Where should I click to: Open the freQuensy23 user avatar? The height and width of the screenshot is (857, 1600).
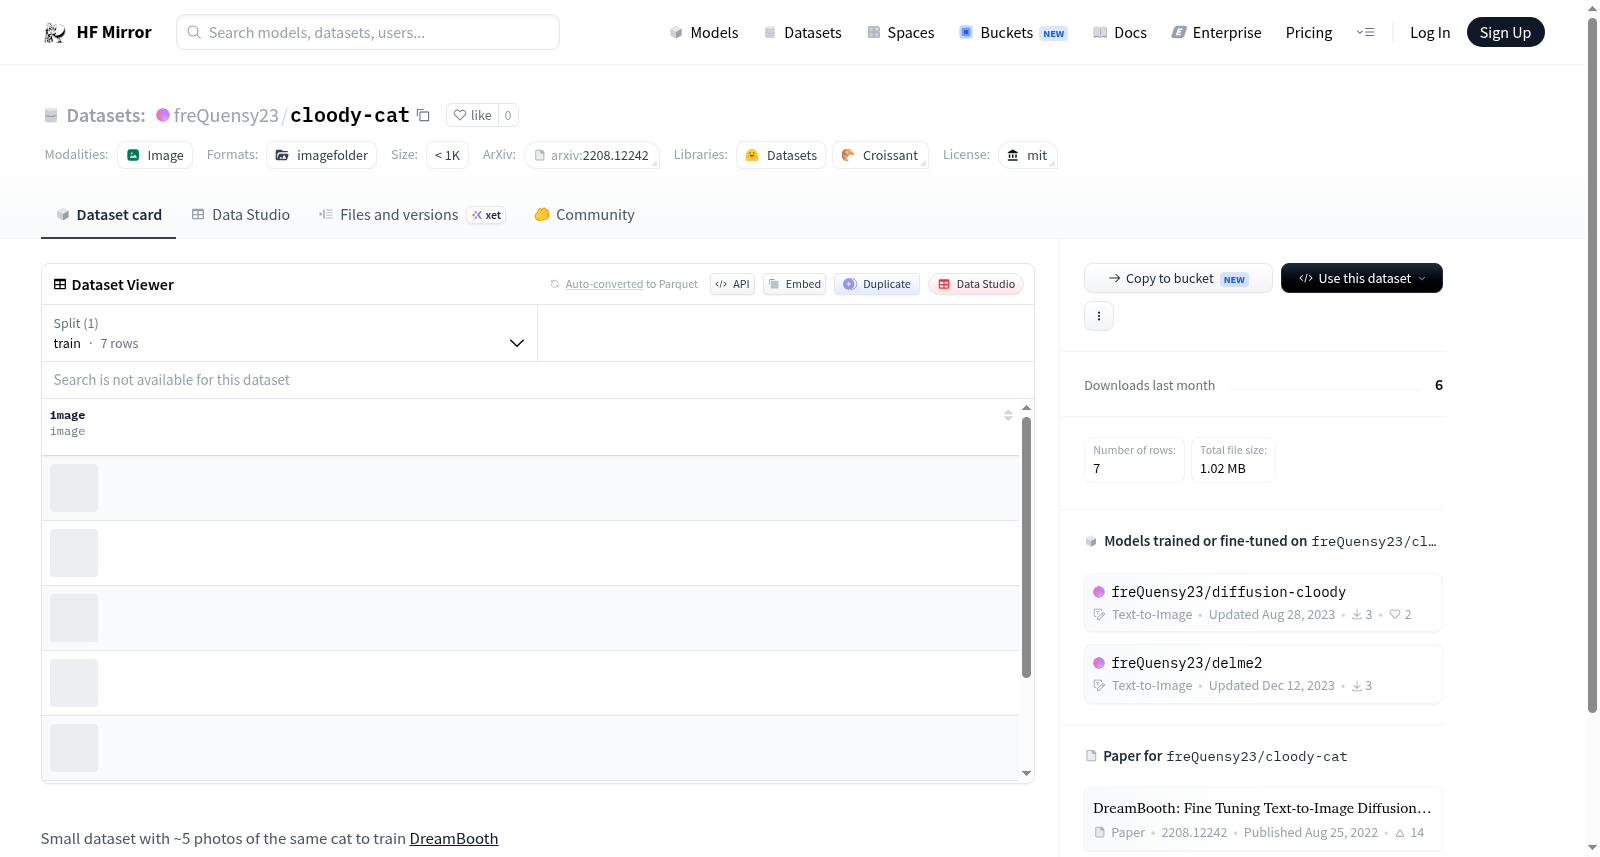163,115
